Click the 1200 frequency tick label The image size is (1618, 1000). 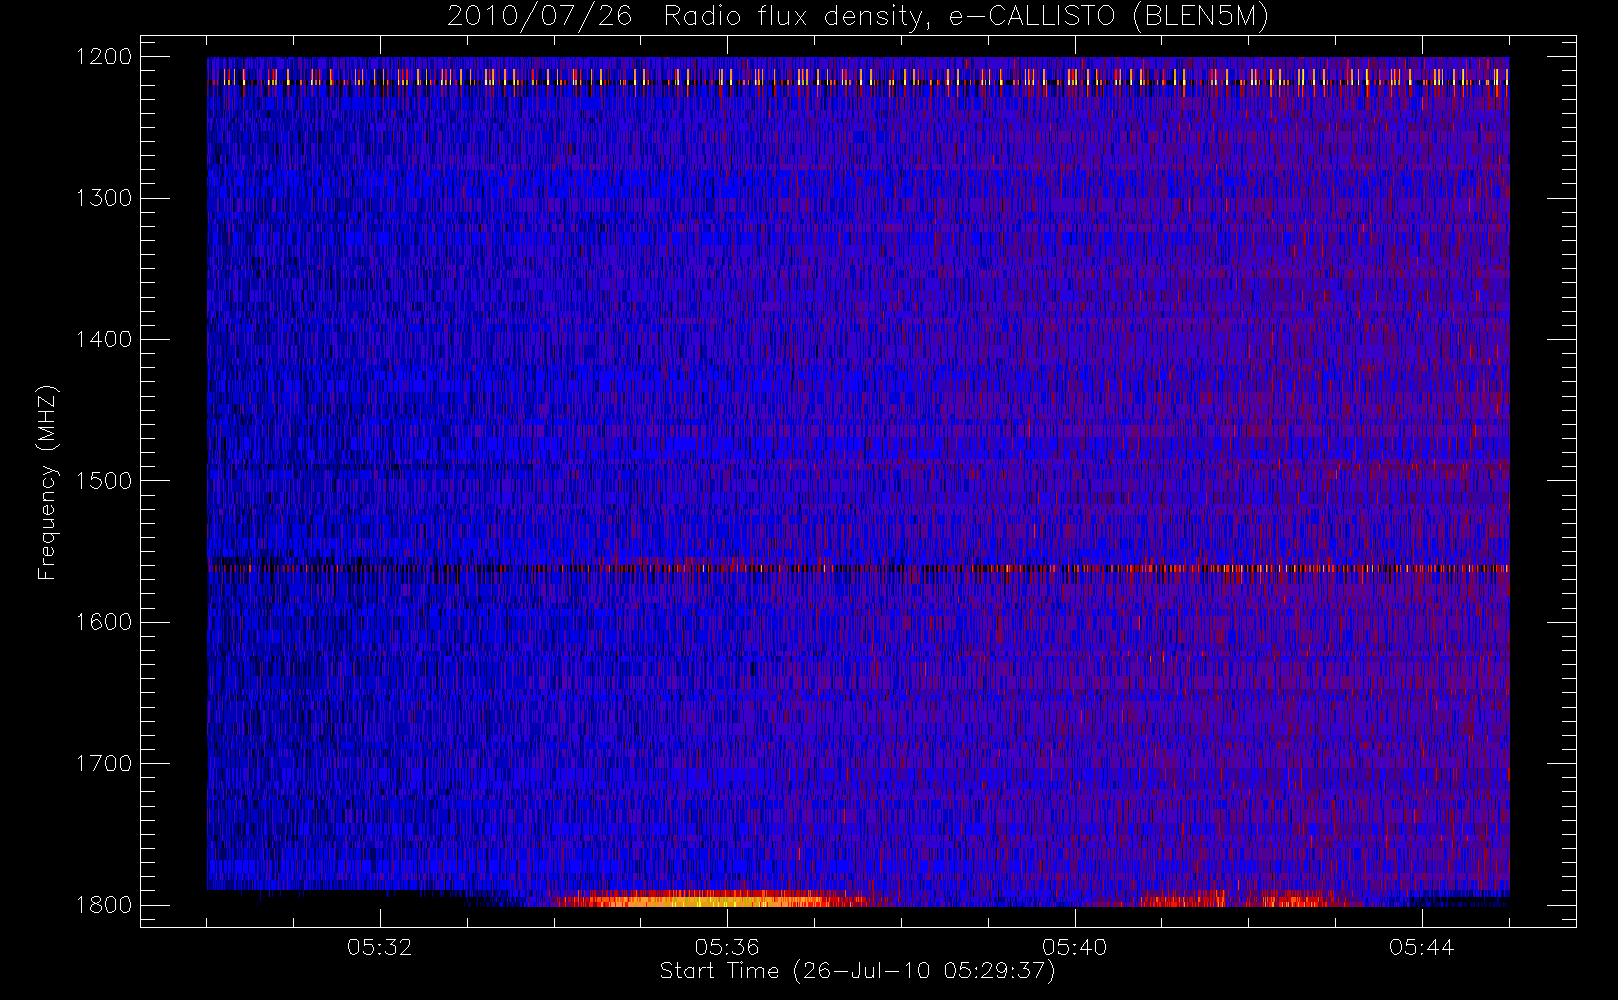104,57
